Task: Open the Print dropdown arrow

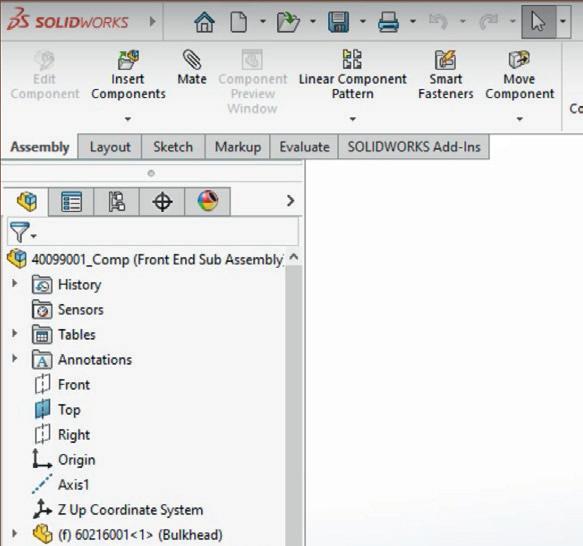Action: [413, 21]
